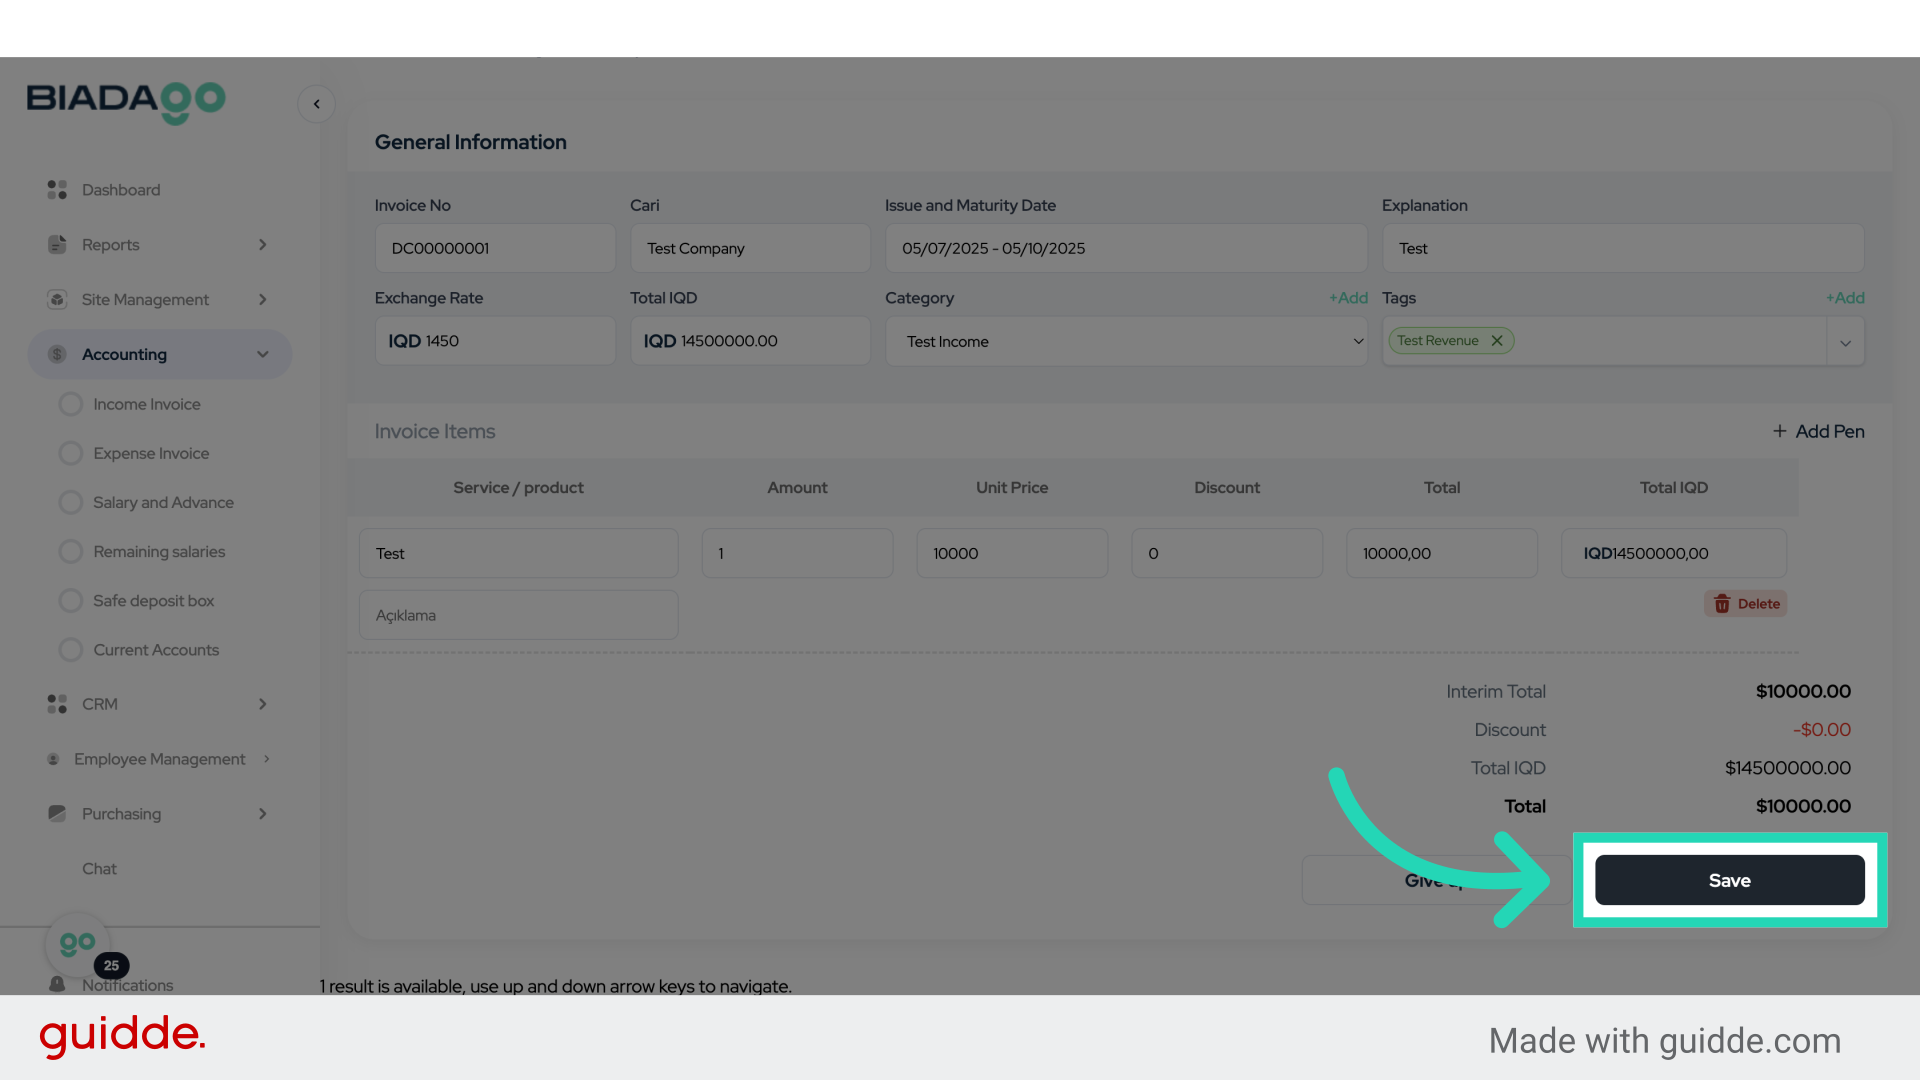Click the Dashboard grid icon
Image resolution: width=1920 pixels, height=1080 pixels.
point(57,190)
